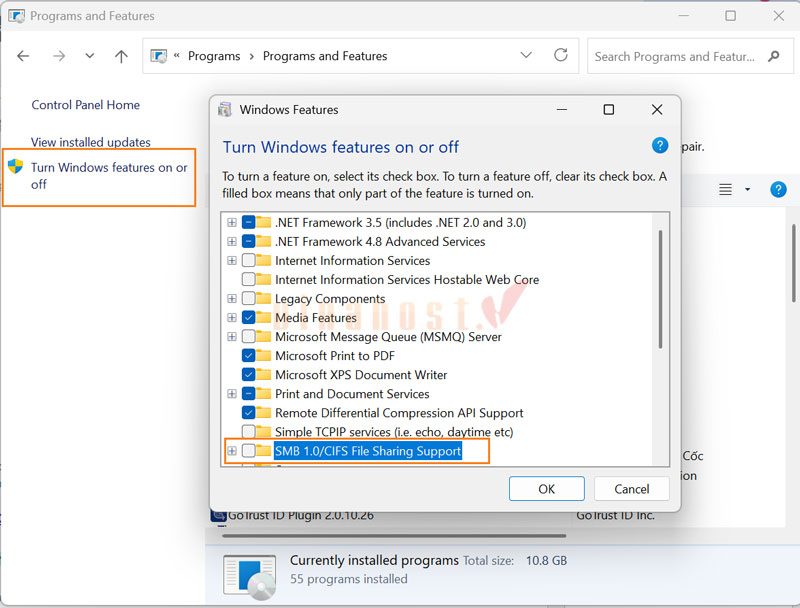Check Microsoft Message Queue (MSMQ) Server checkbox
Viewport: 800px width, 608px height.
click(248, 337)
